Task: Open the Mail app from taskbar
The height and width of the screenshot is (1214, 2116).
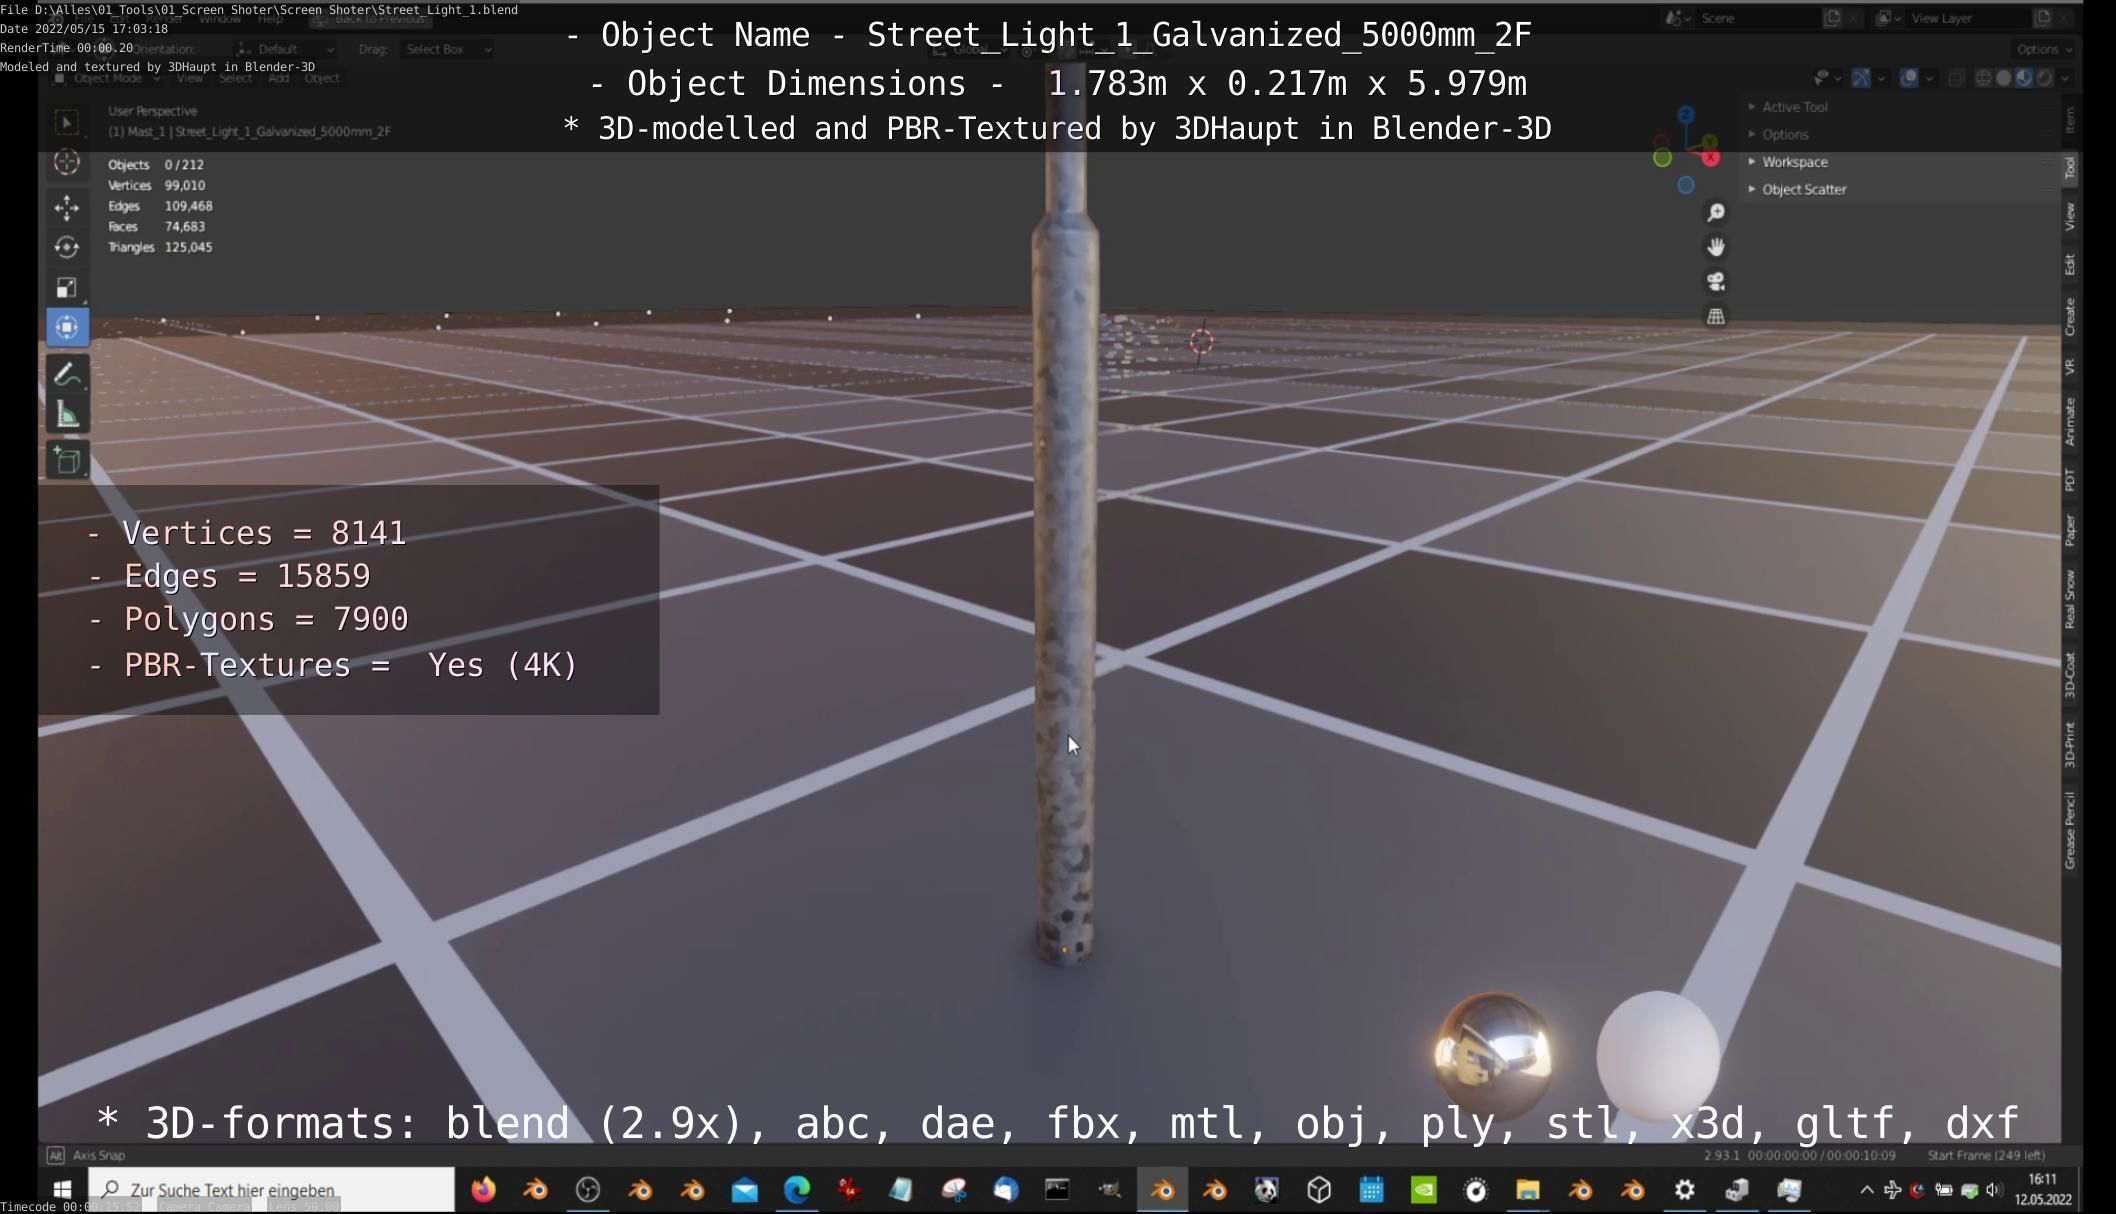Action: [x=745, y=1190]
